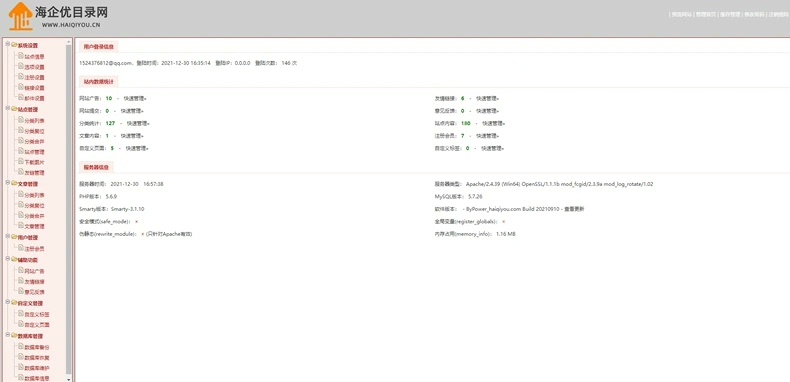
Task: Click 快速管理 next to 分类统计
Action: [138, 123]
